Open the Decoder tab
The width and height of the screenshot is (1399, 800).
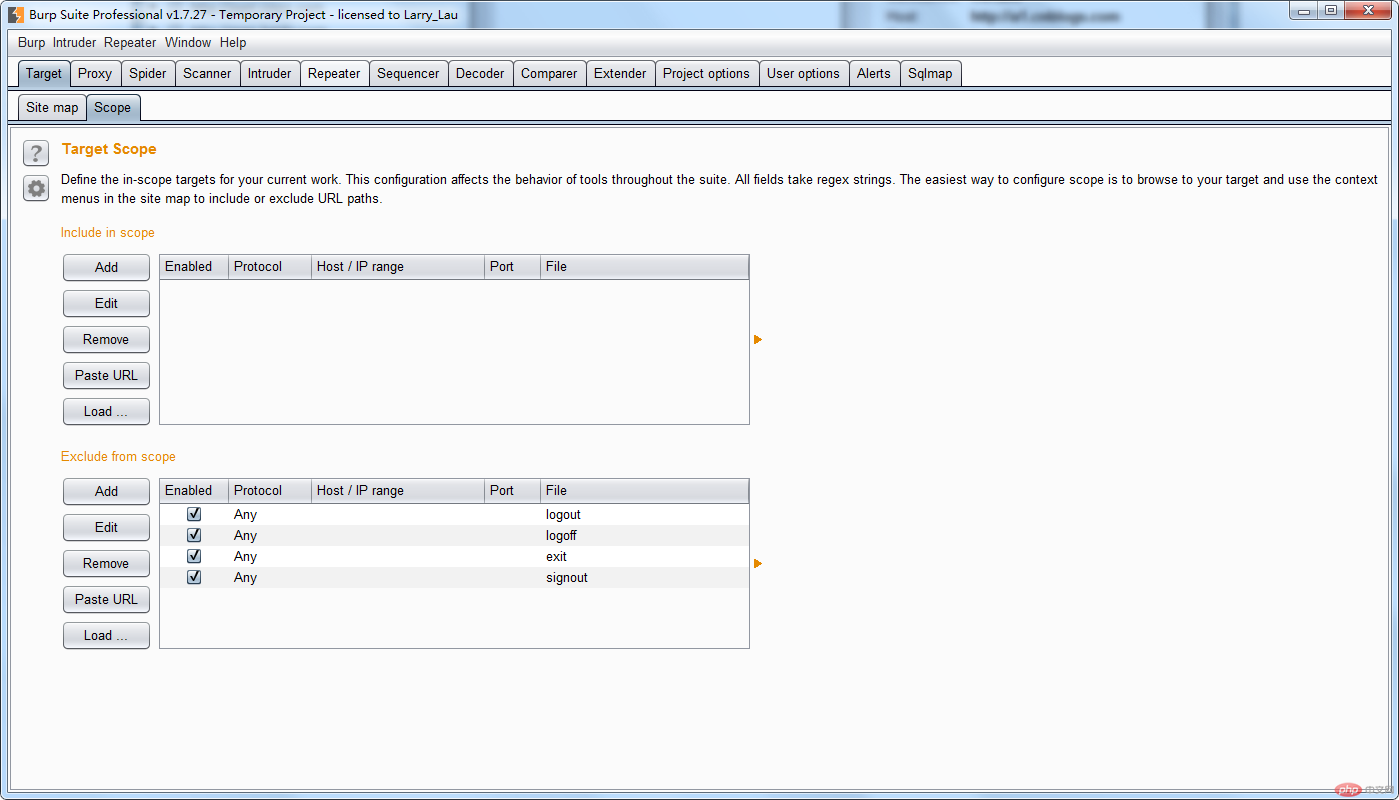480,74
